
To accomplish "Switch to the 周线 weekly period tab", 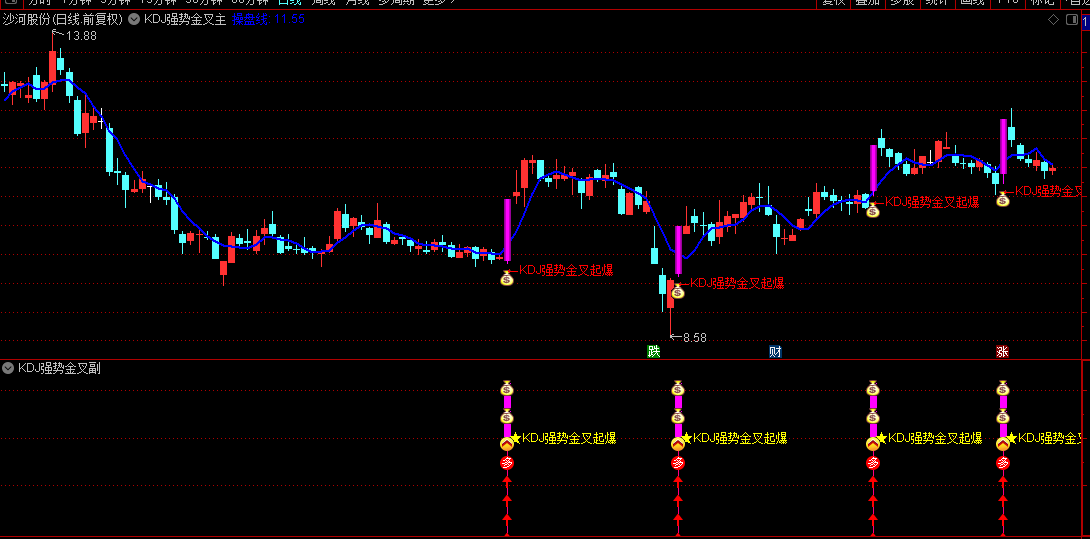I will coord(323,3).
